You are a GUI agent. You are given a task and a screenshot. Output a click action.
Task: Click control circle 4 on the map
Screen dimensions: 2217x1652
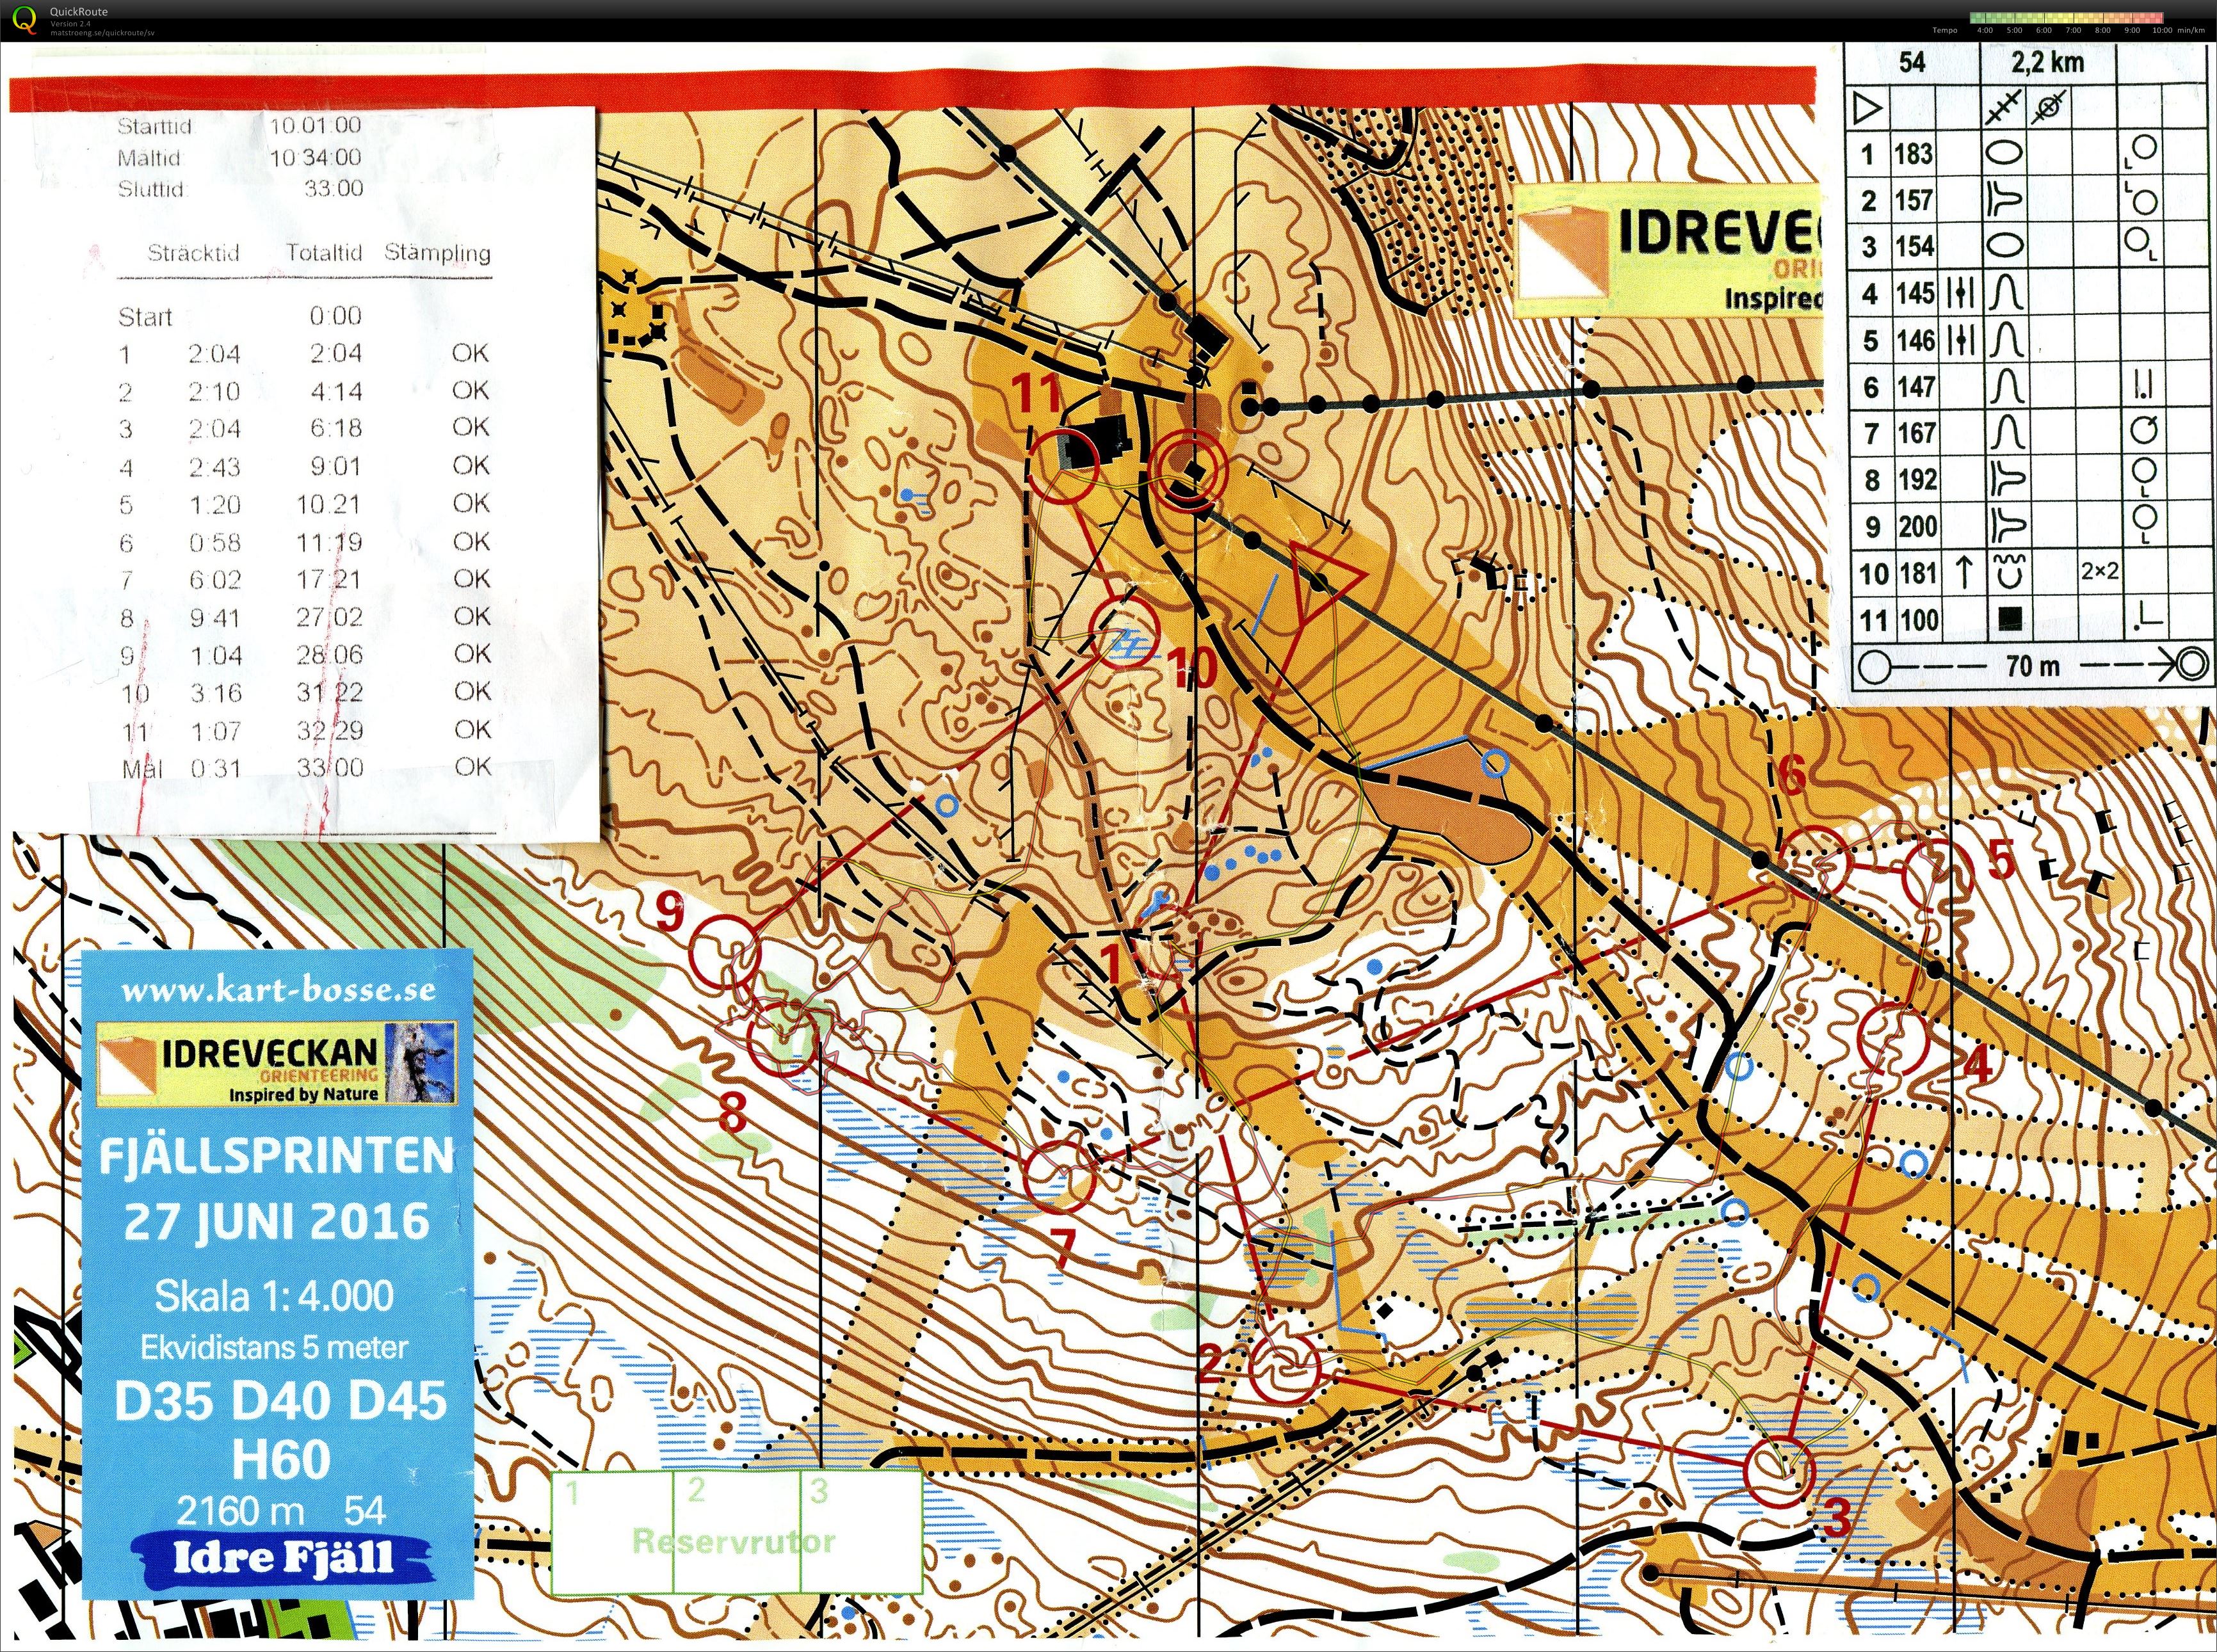(x=1892, y=1038)
